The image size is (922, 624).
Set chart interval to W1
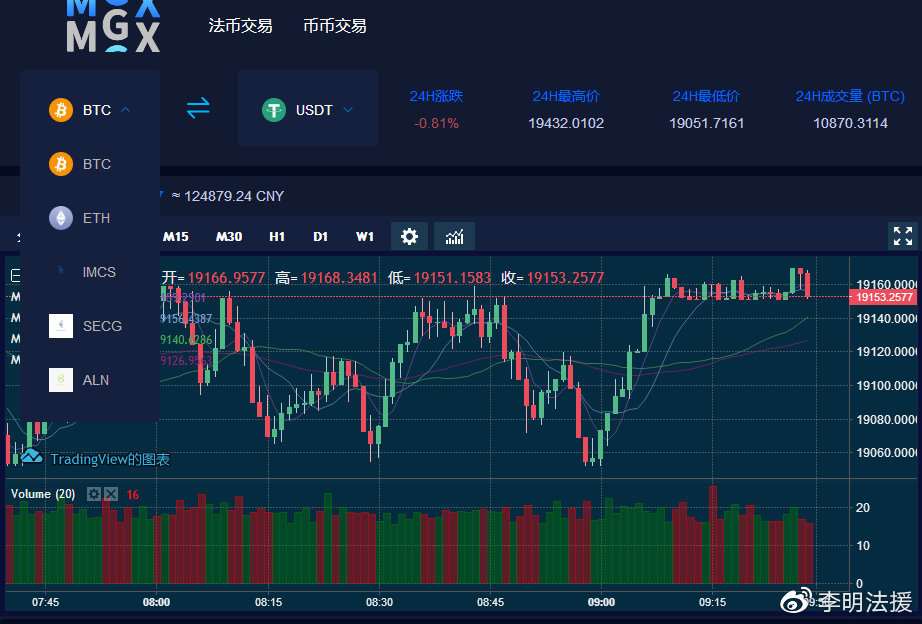pyautogui.click(x=365, y=237)
